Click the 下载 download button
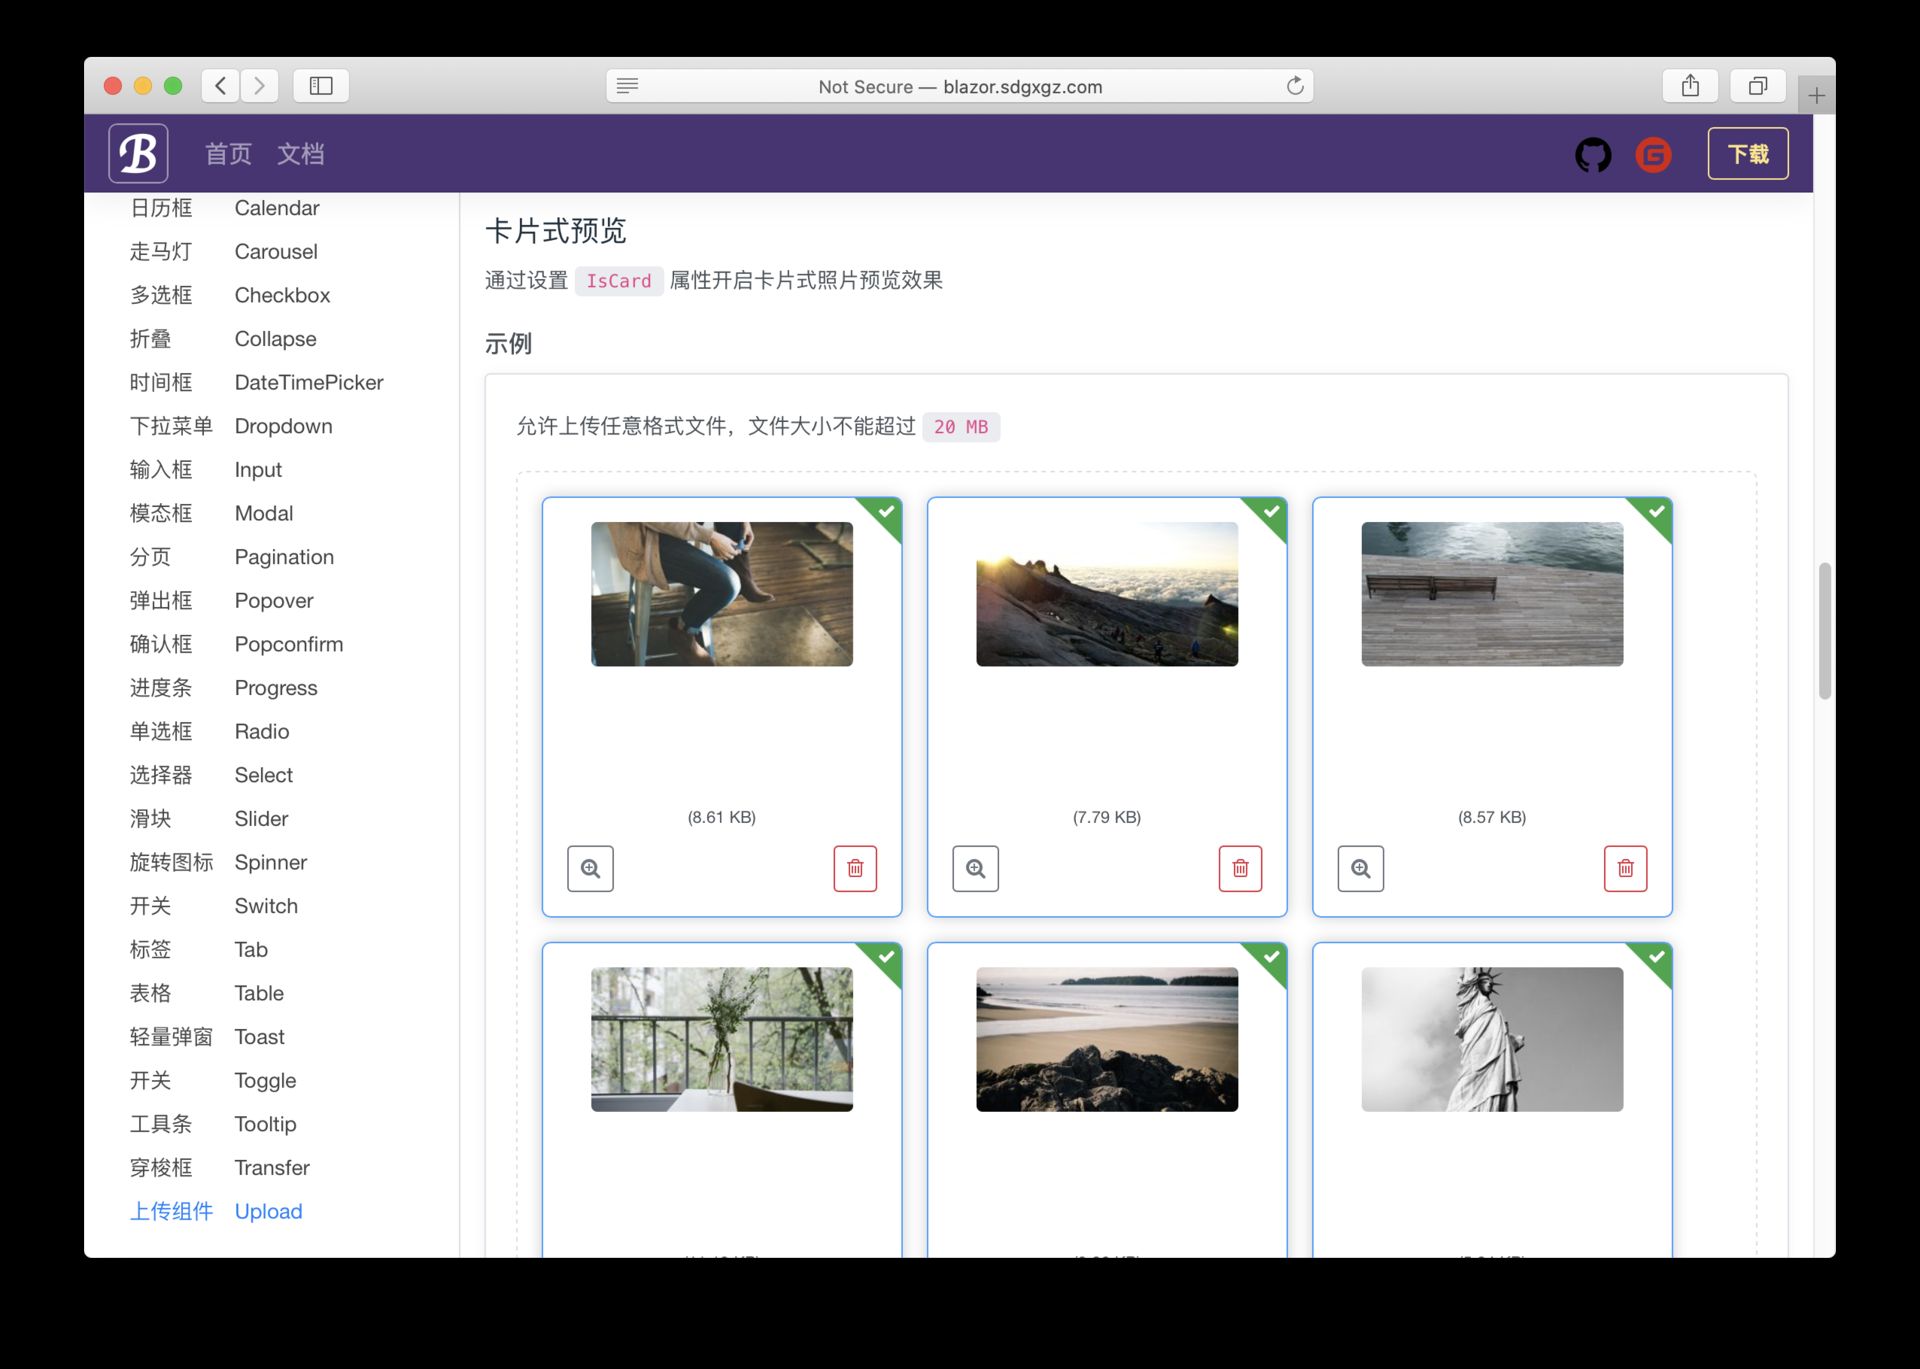The image size is (1920, 1369). coord(1750,153)
